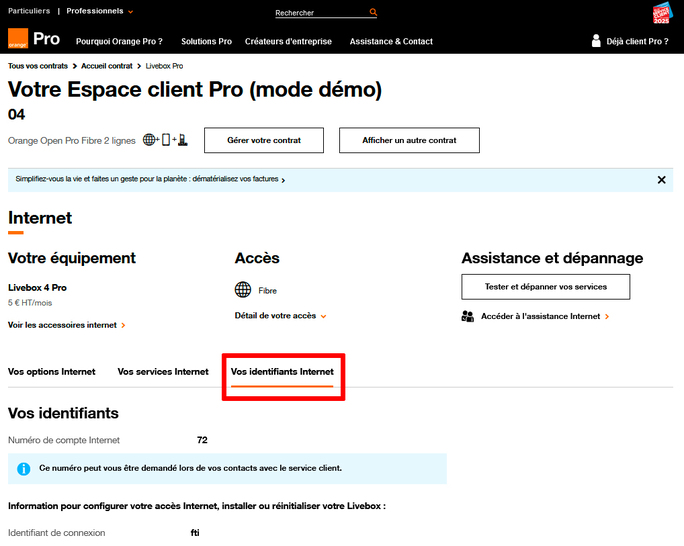Image resolution: width=684 pixels, height=546 pixels.
Task: Open the Professionnels dropdown
Action: coord(99,11)
